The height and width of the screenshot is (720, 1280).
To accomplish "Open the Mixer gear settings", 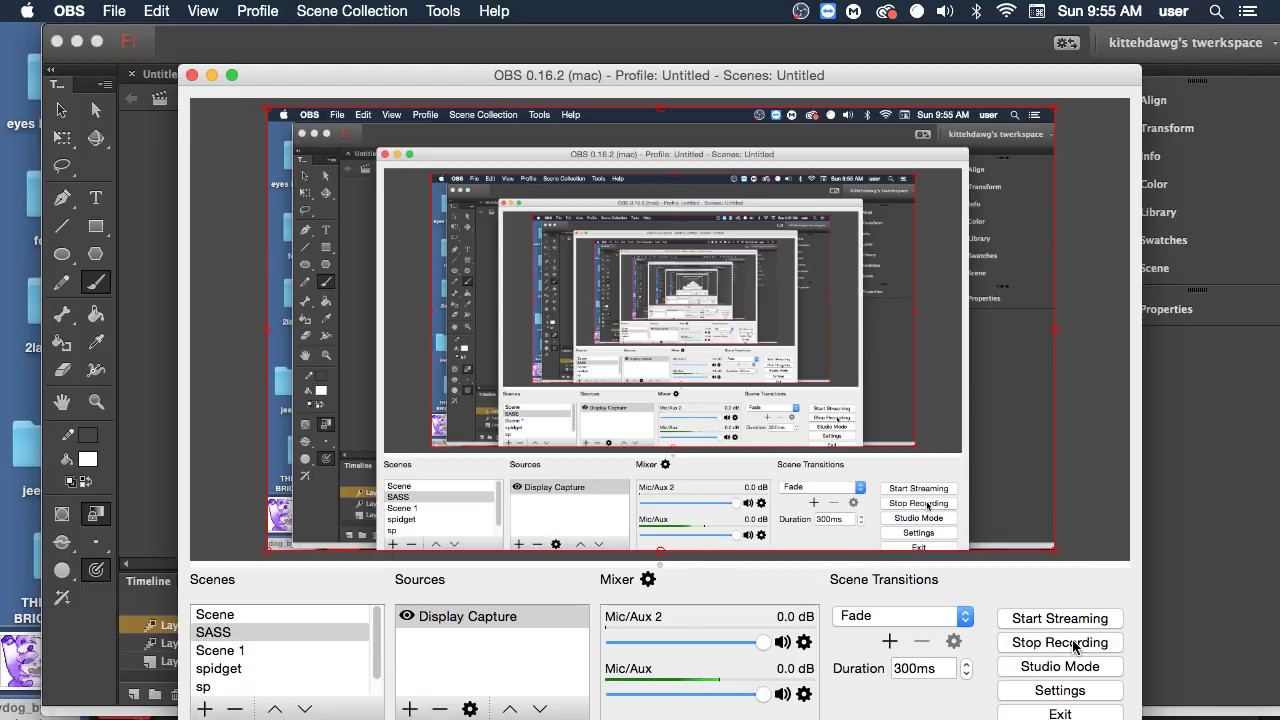I will pyautogui.click(x=648, y=579).
